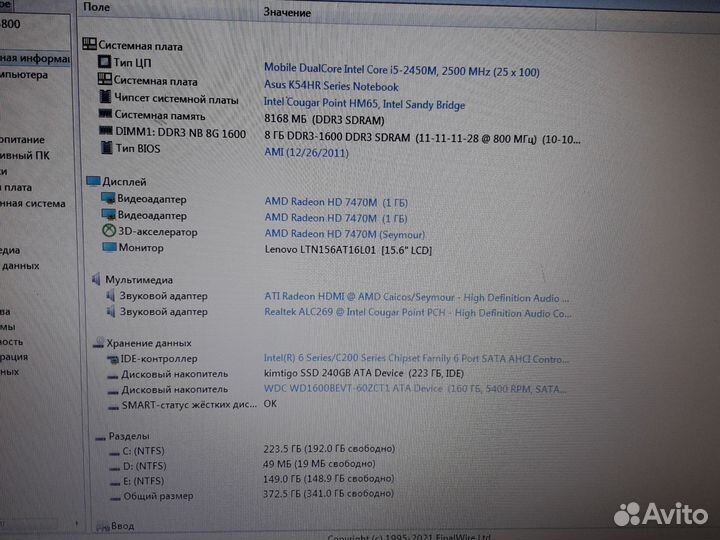Image resolution: width=720 pixels, height=540 pixels.
Task: Click the Мультимедиа speaker icon
Action: [x=96, y=278]
